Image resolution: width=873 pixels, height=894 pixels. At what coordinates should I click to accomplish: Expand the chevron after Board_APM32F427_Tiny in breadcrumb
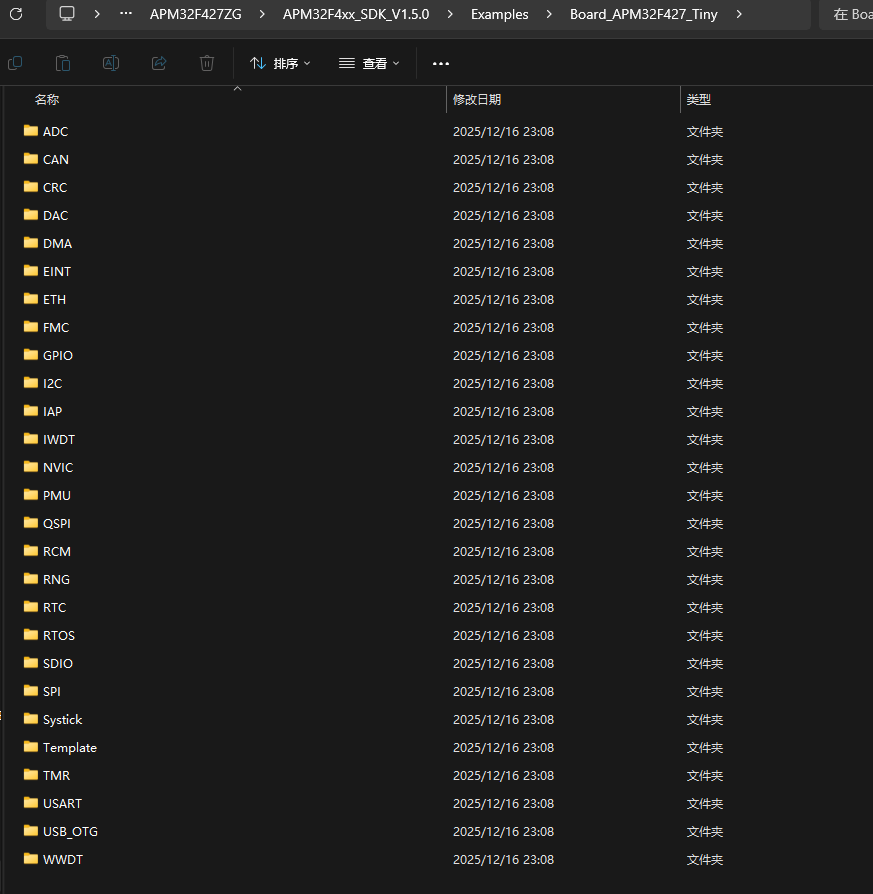[739, 14]
